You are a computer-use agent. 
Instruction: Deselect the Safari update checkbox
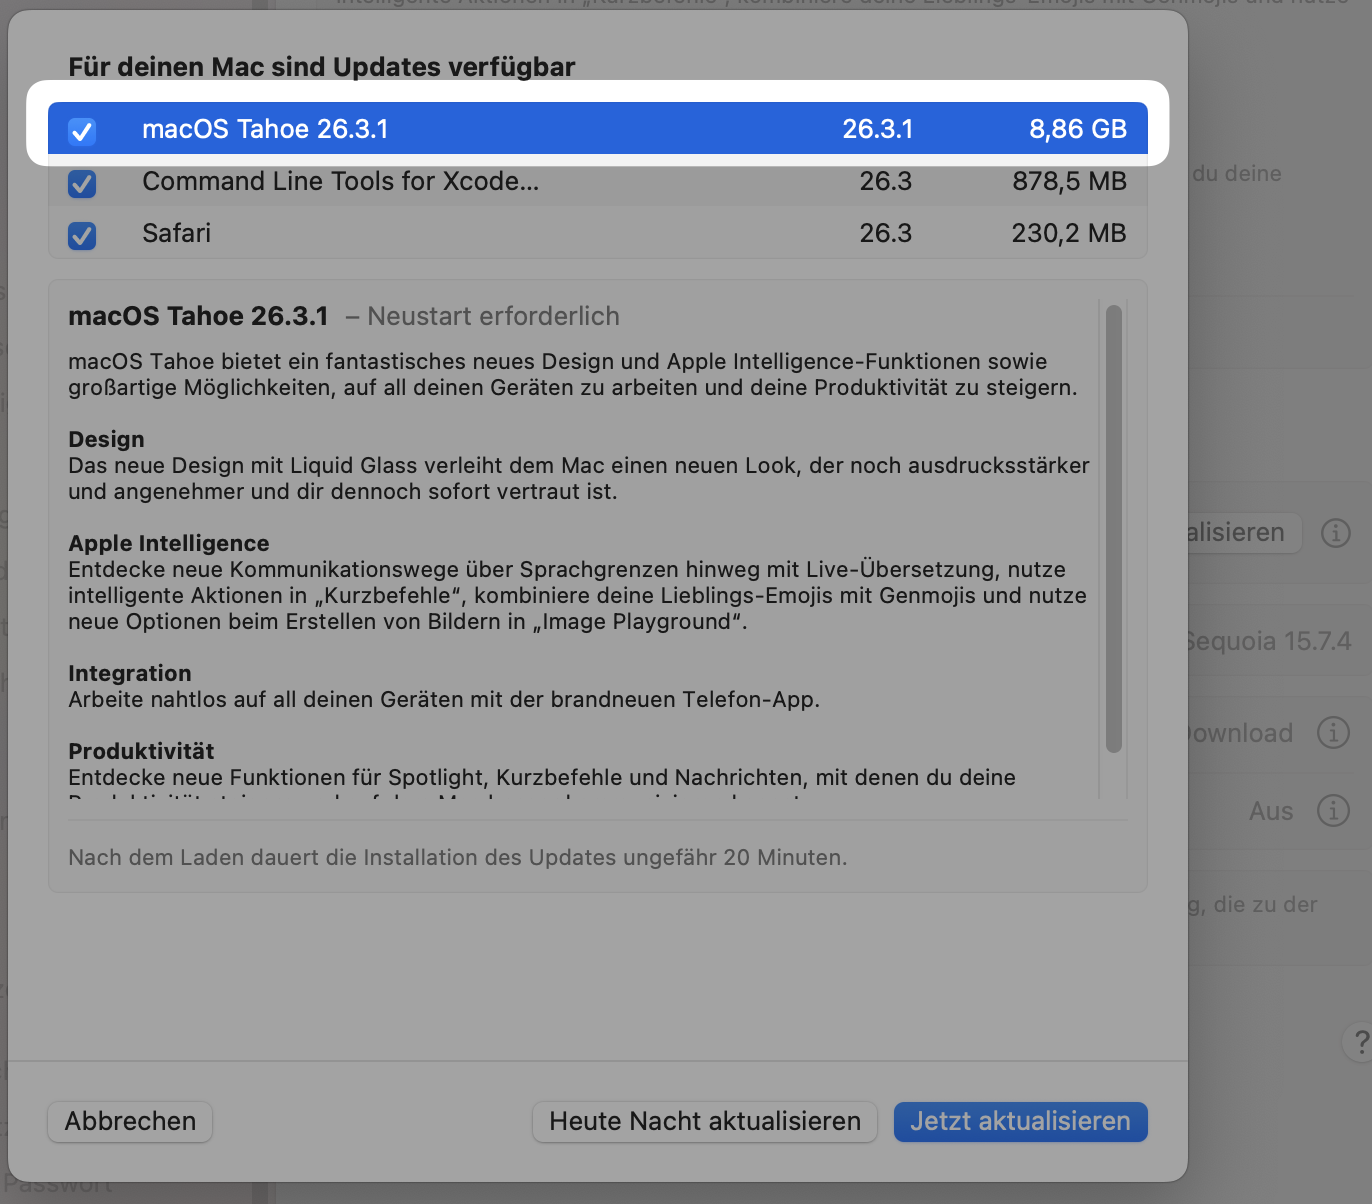point(82,234)
